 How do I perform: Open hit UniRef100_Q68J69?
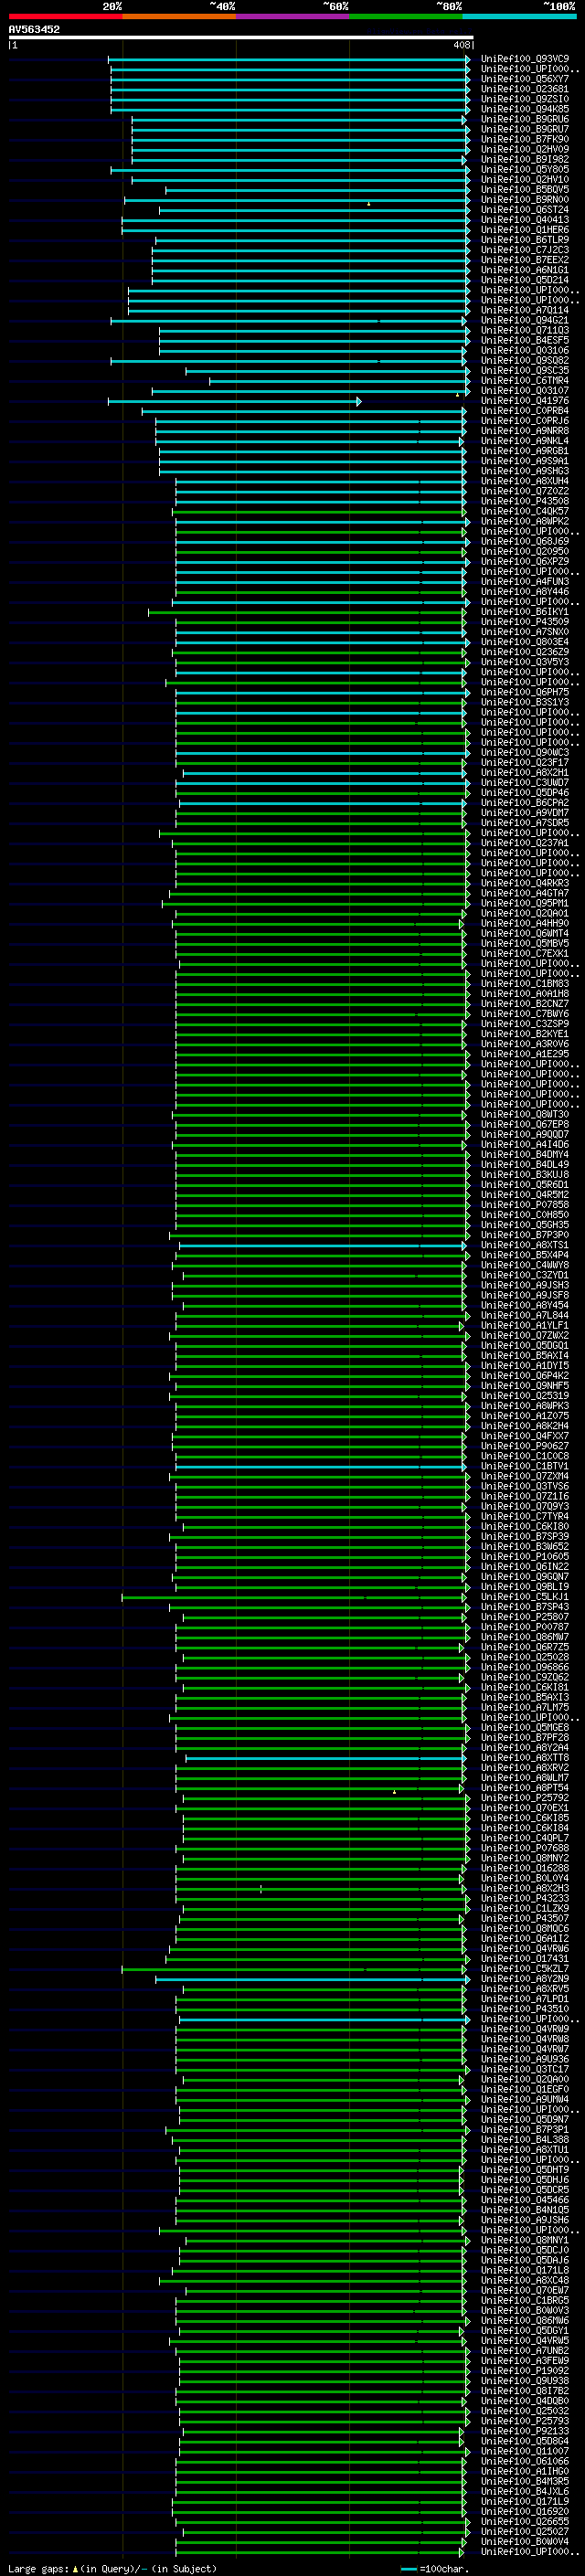(x=525, y=541)
